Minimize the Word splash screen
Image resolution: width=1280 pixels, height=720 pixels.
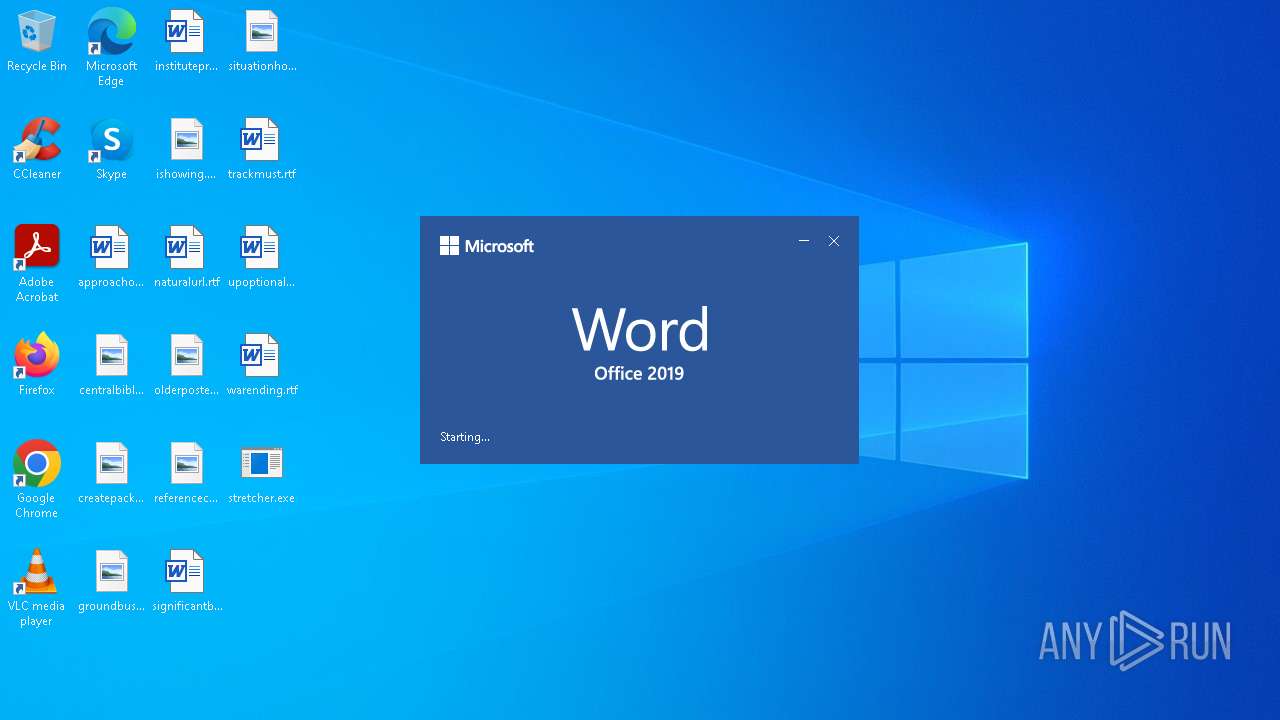click(x=804, y=241)
